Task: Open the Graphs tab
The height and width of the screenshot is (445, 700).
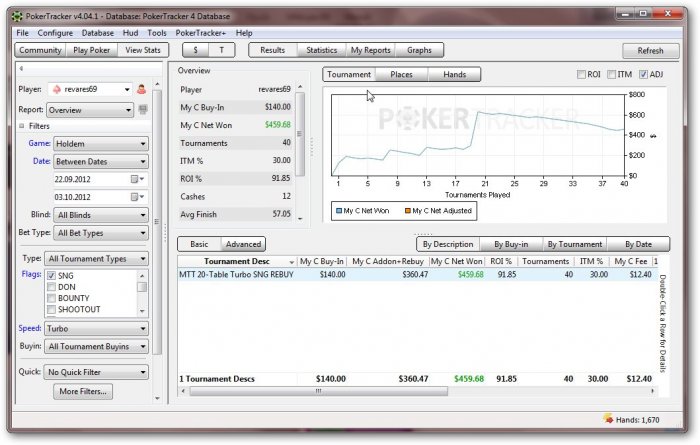Action: coord(419,50)
